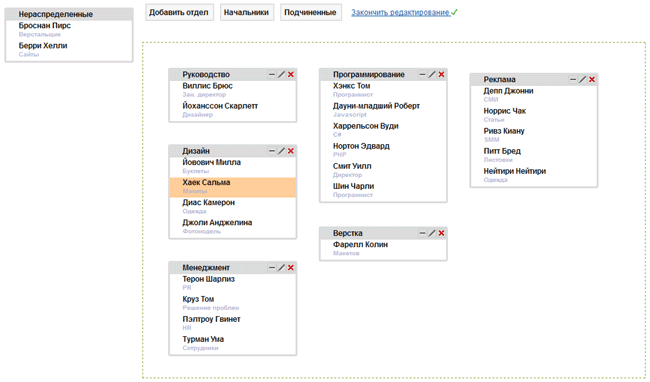Collapse the Менеджмент department panel
650x382 pixels.
pos(272,268)
